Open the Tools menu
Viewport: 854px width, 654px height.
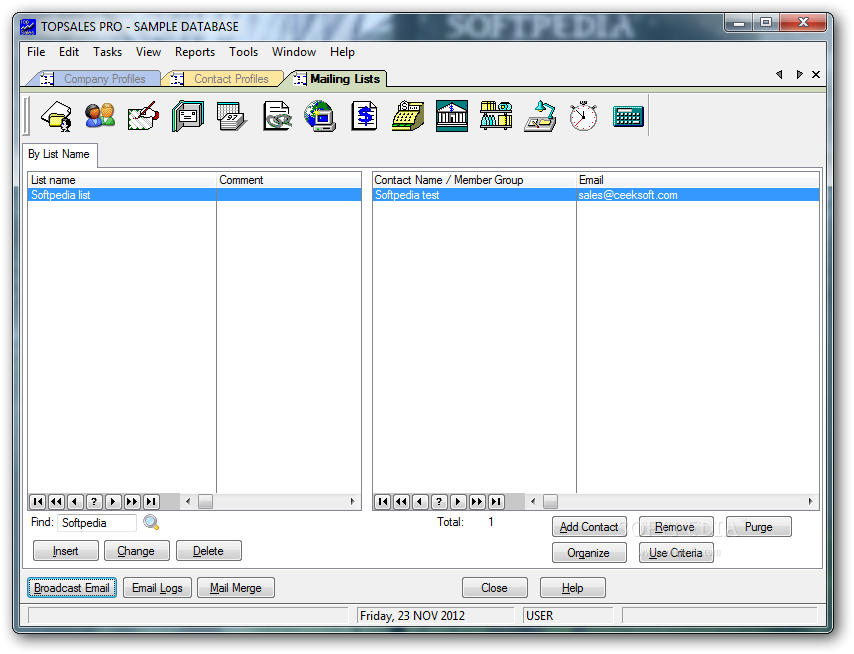click(x=243, y=52)
